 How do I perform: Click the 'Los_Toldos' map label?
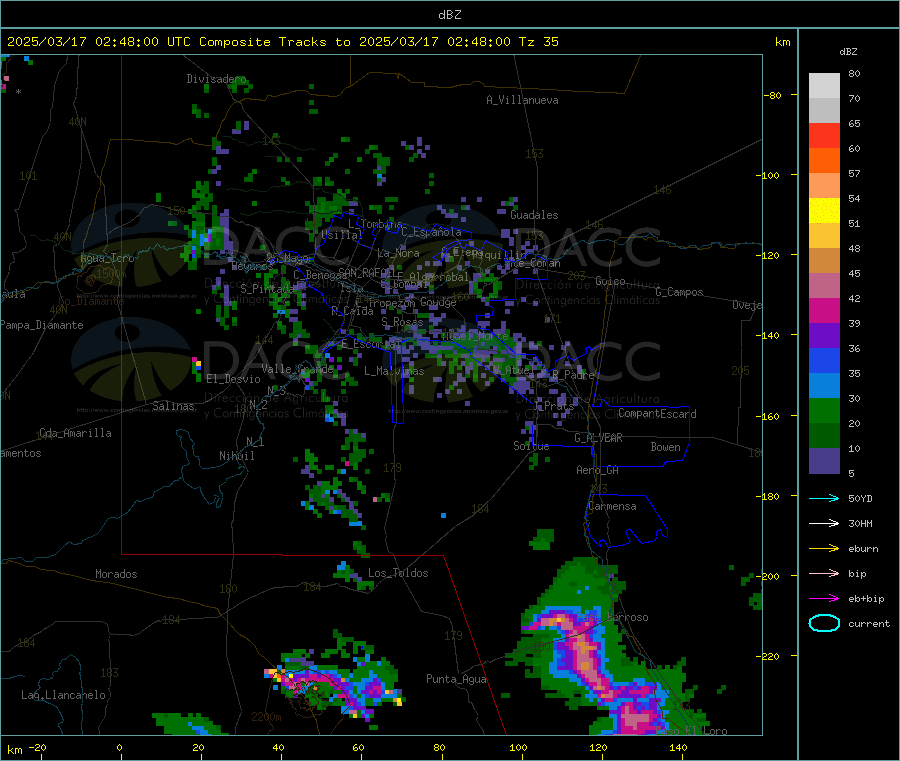pyautogui.click(x=398, y=573)
